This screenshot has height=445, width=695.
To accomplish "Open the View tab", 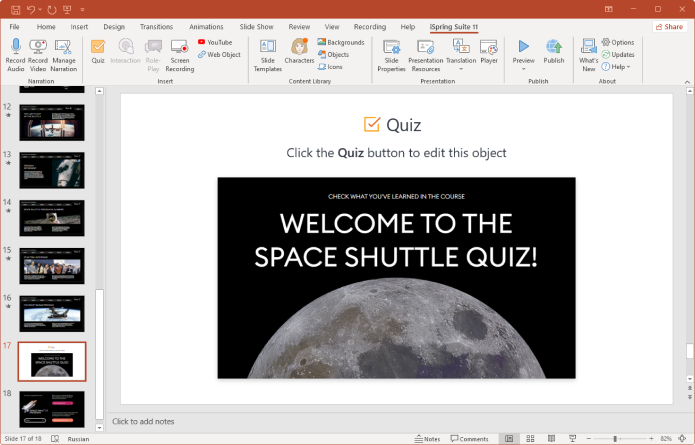I will [x=332, y=27].
